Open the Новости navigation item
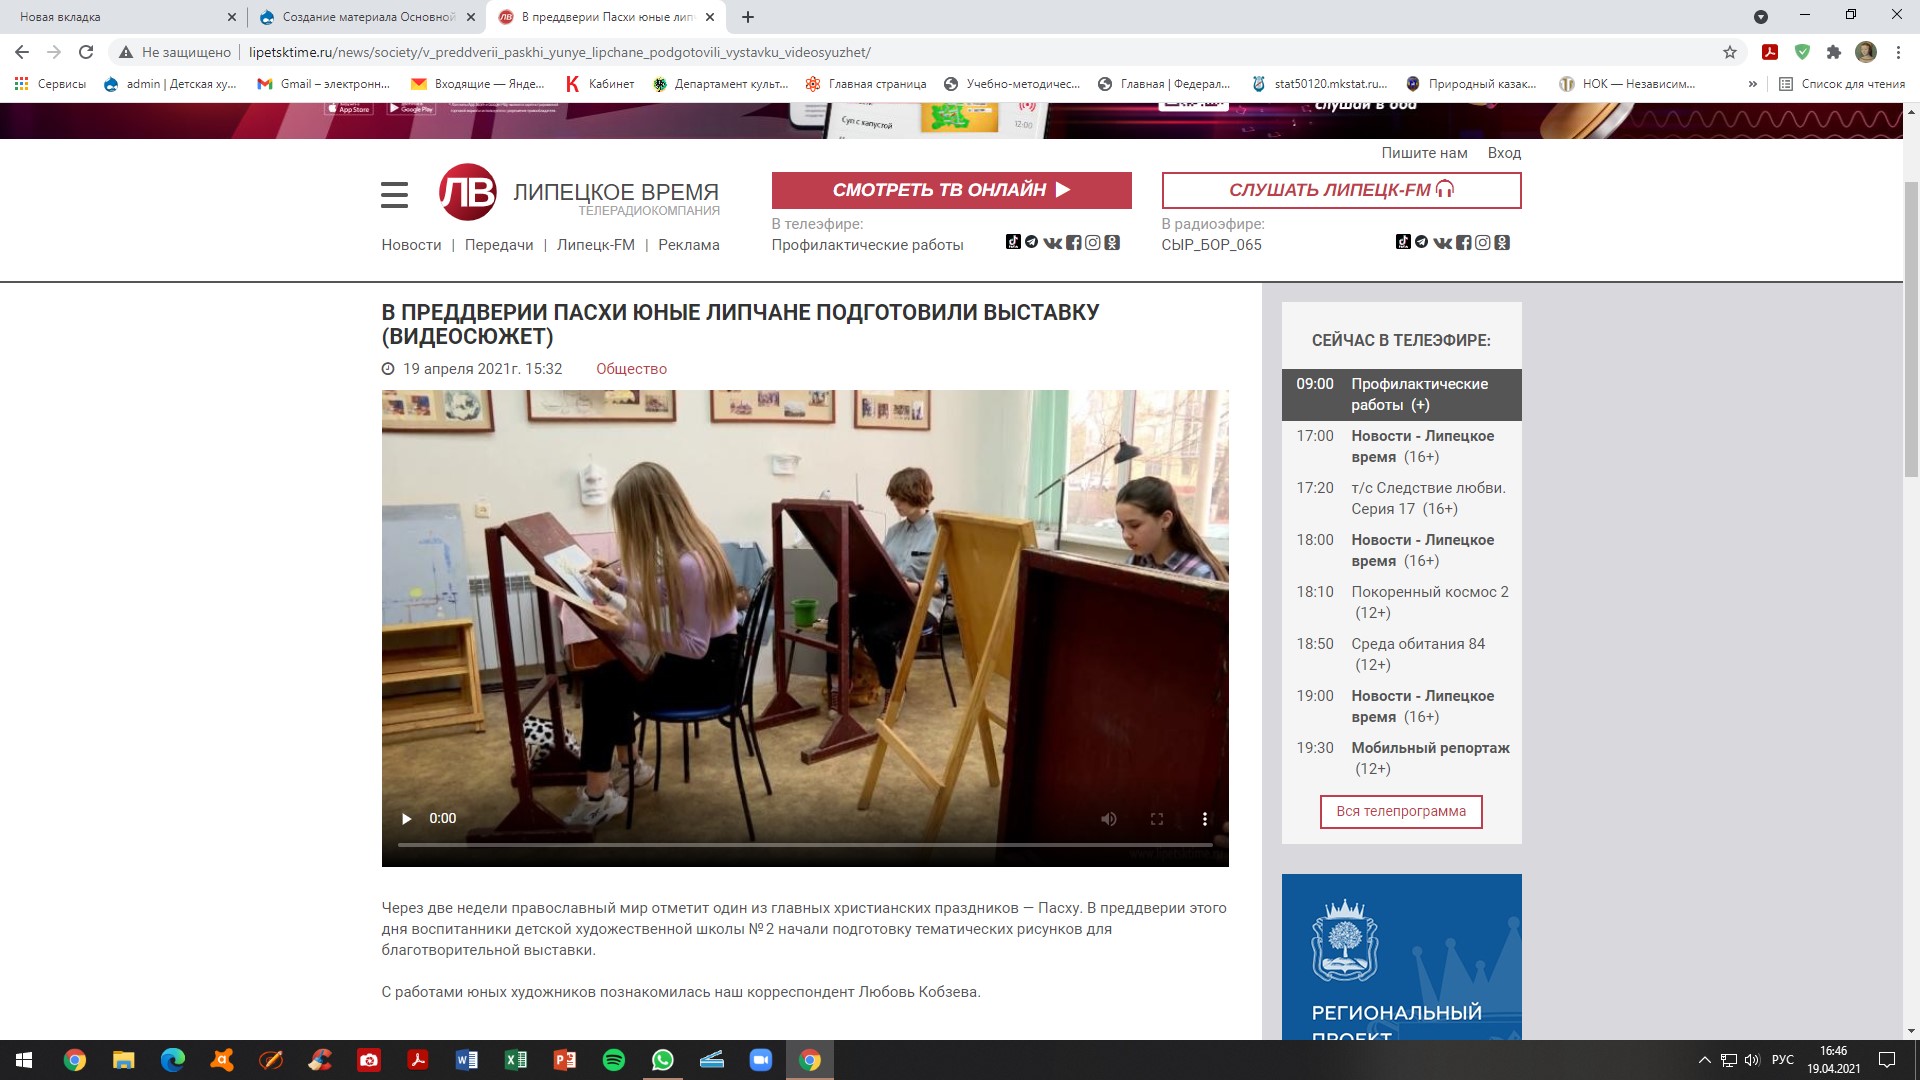 click(x=411, y=245)
